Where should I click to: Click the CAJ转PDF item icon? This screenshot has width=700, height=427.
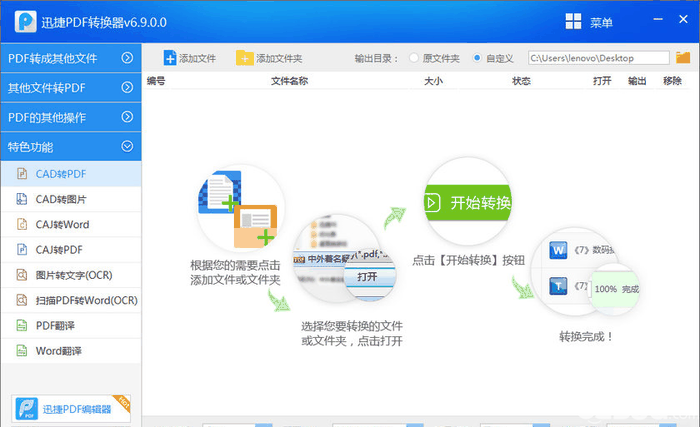point(21,249)
